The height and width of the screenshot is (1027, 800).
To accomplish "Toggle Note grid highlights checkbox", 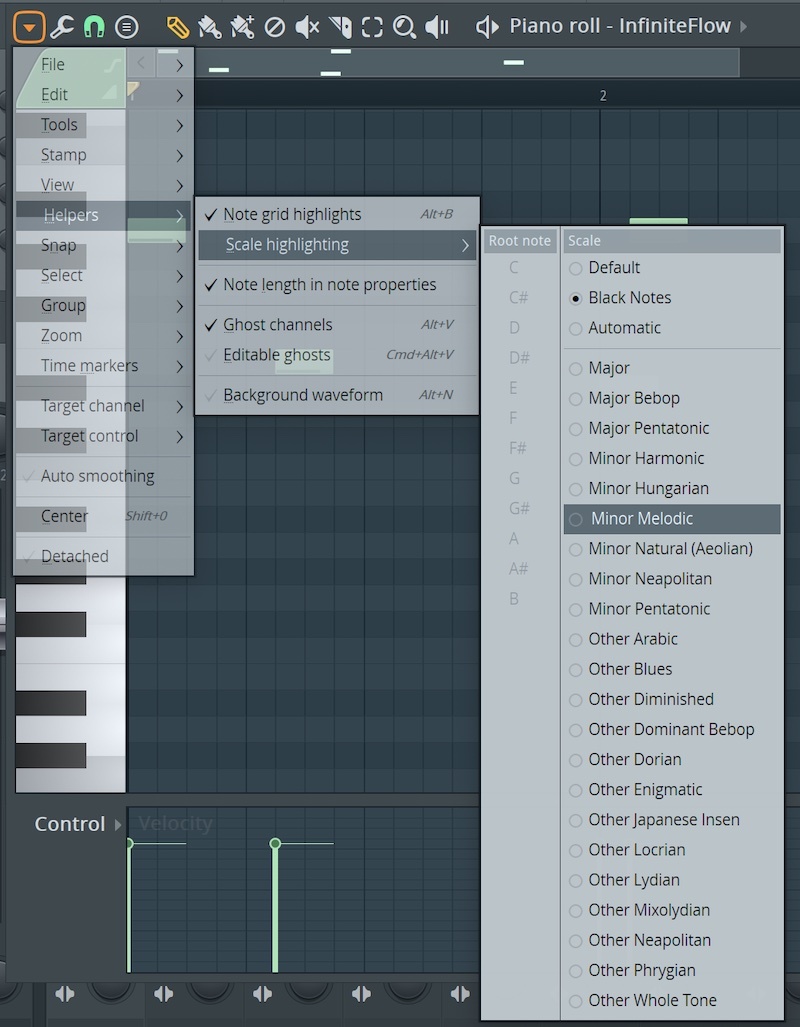I will 292,214.
